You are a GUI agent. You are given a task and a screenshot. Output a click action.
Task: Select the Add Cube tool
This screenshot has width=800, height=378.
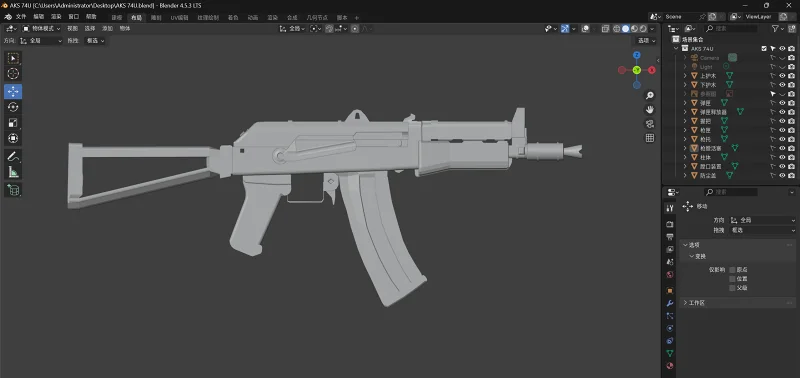click(13, 190)
